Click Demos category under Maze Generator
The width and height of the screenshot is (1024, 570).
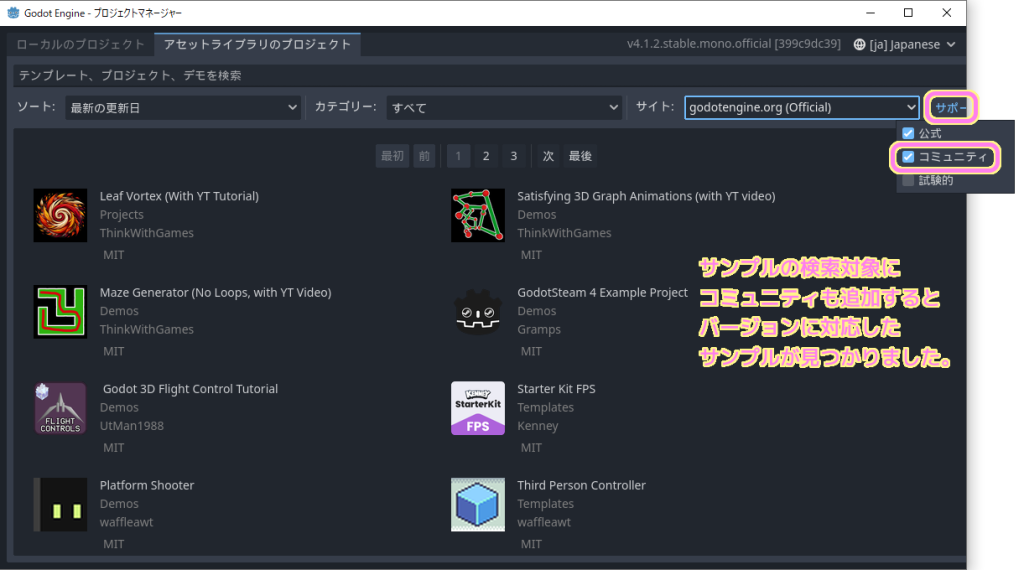point(119,311)
